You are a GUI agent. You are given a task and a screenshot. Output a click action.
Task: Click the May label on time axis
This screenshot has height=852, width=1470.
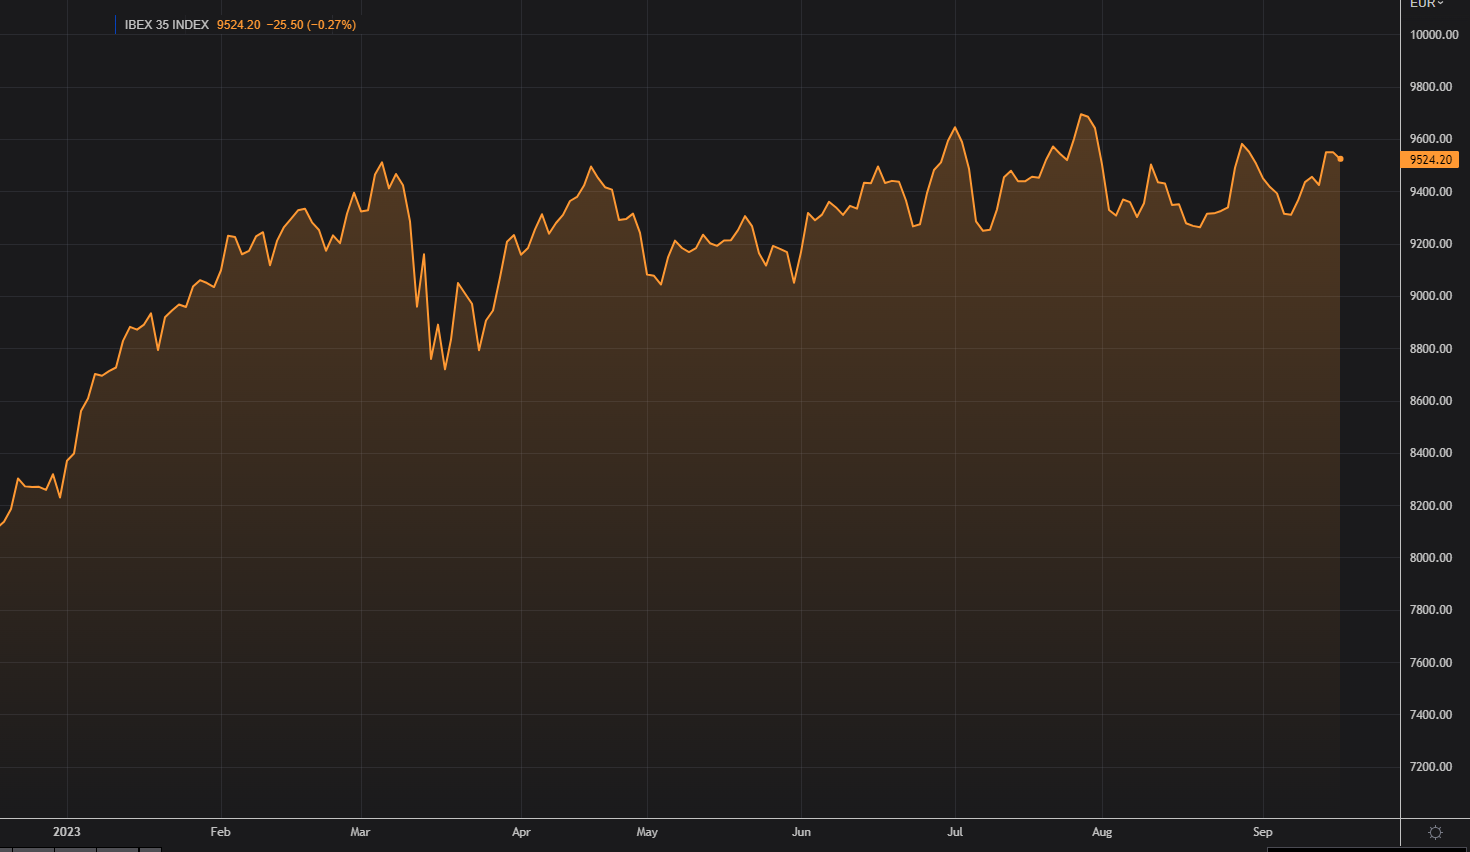pos(647,832)
